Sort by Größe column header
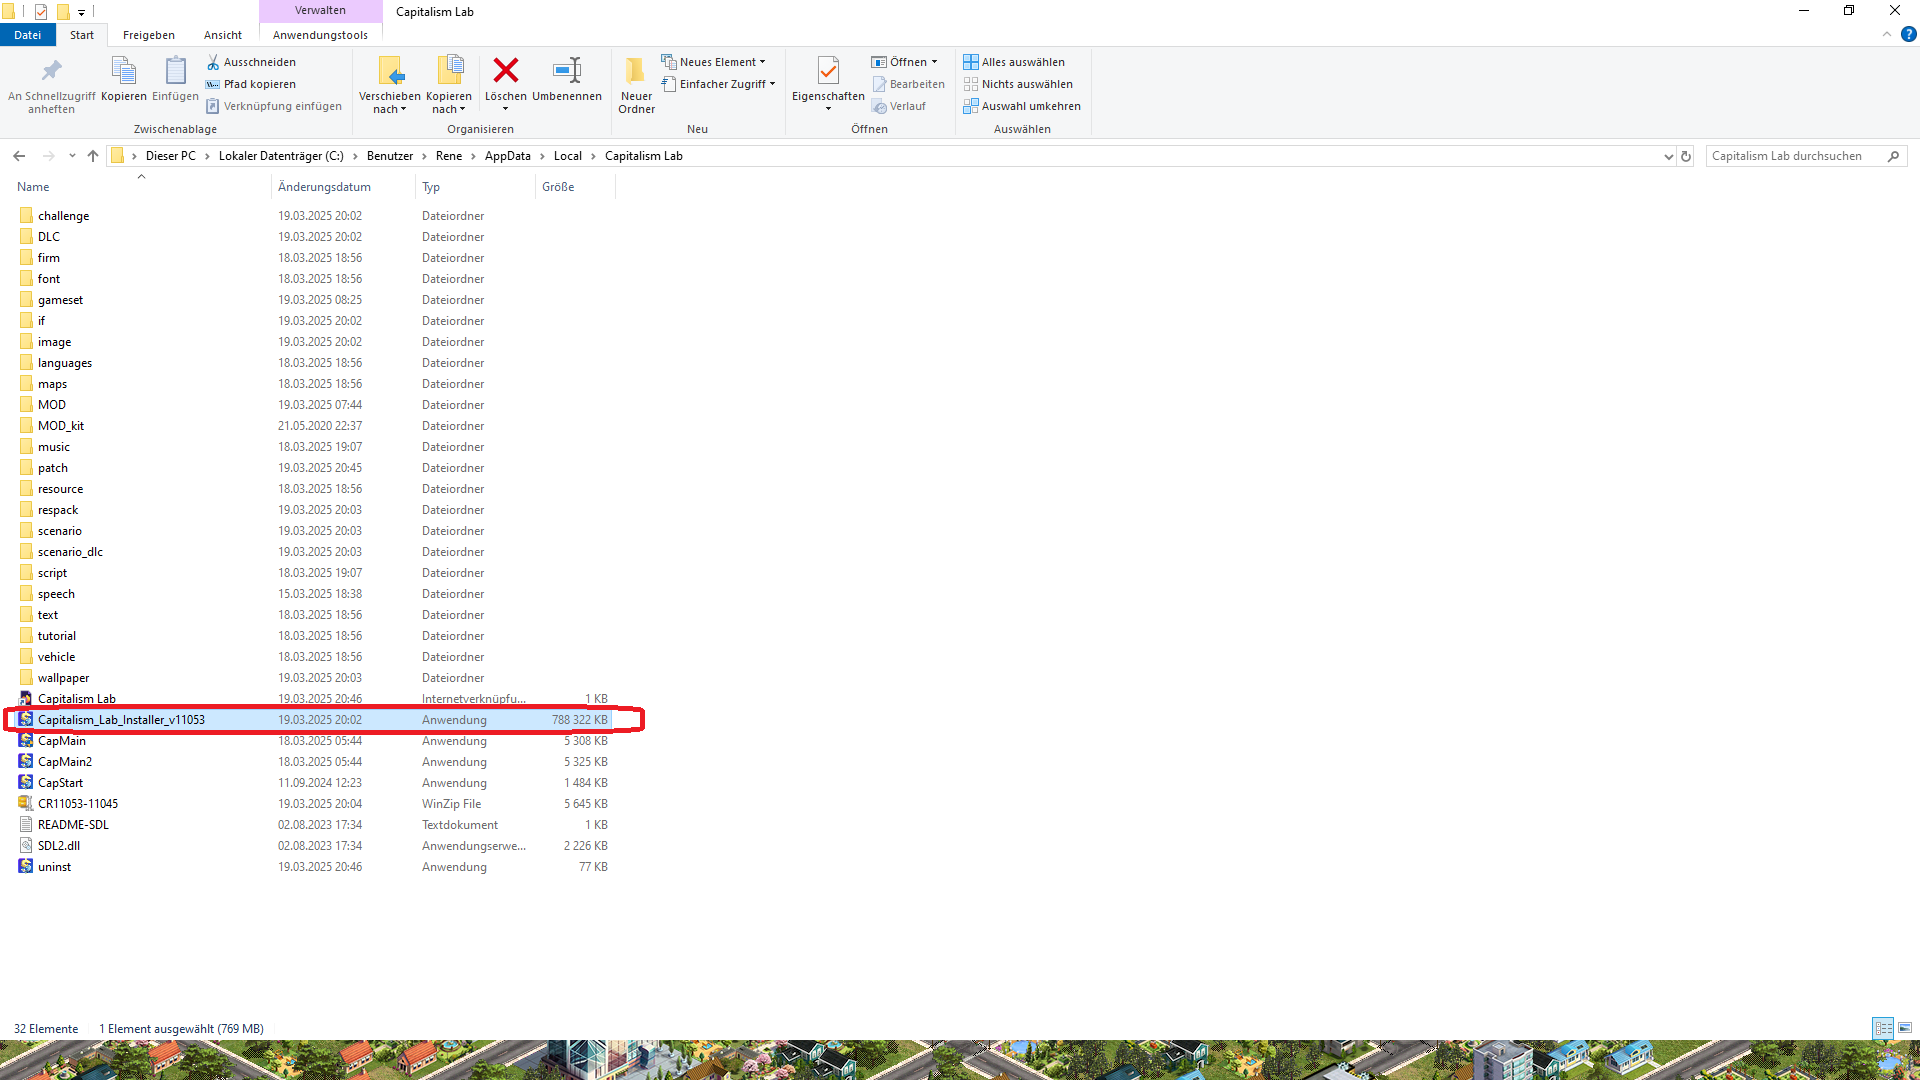Viewport: 1920px width, 1080px height. pyautogui.click(x=575, y=187)
